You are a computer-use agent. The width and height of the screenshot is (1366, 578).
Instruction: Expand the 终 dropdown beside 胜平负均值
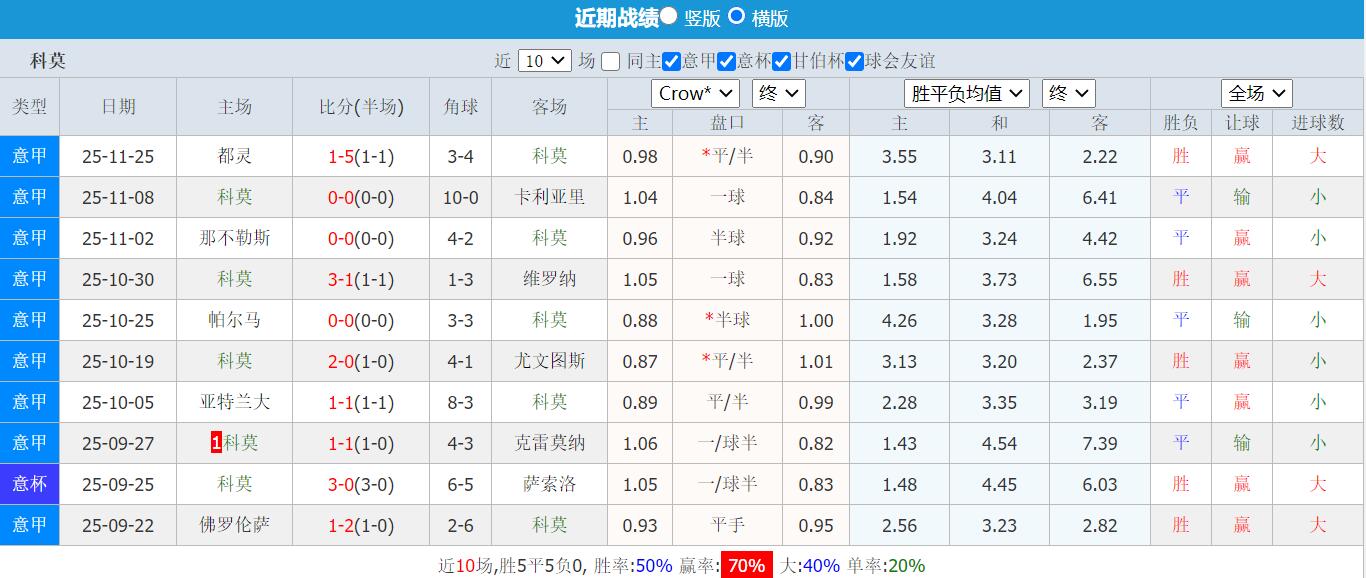tap(1068, 93)
